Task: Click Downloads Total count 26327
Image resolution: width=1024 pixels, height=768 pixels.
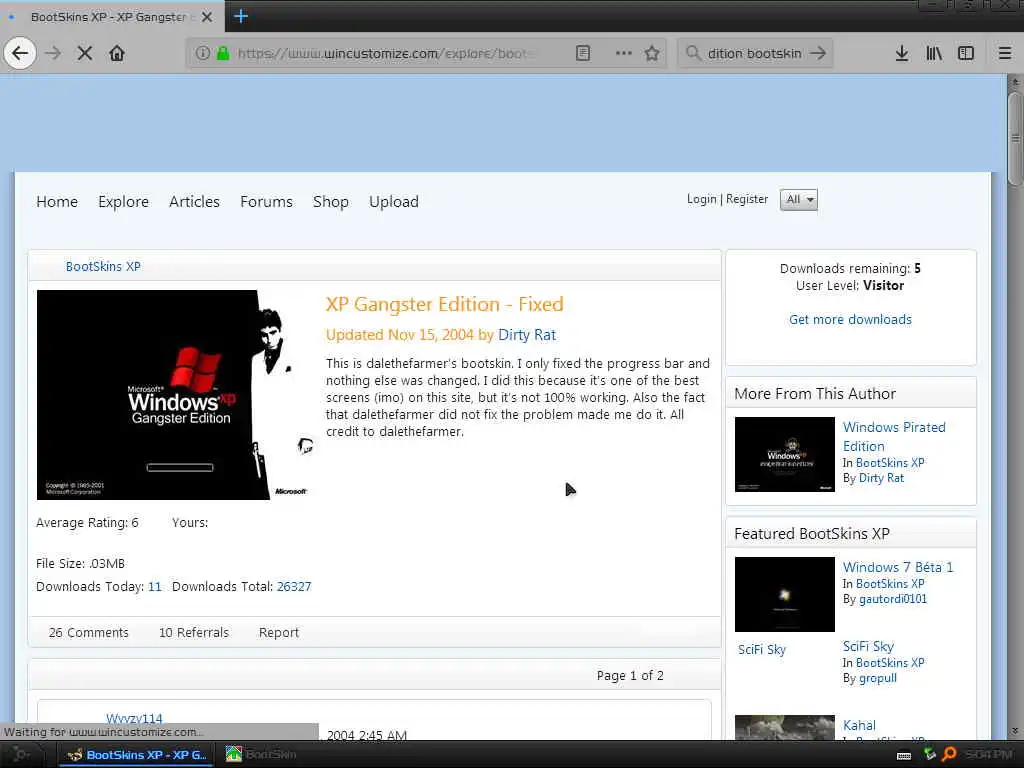Action: coord(294,586)
